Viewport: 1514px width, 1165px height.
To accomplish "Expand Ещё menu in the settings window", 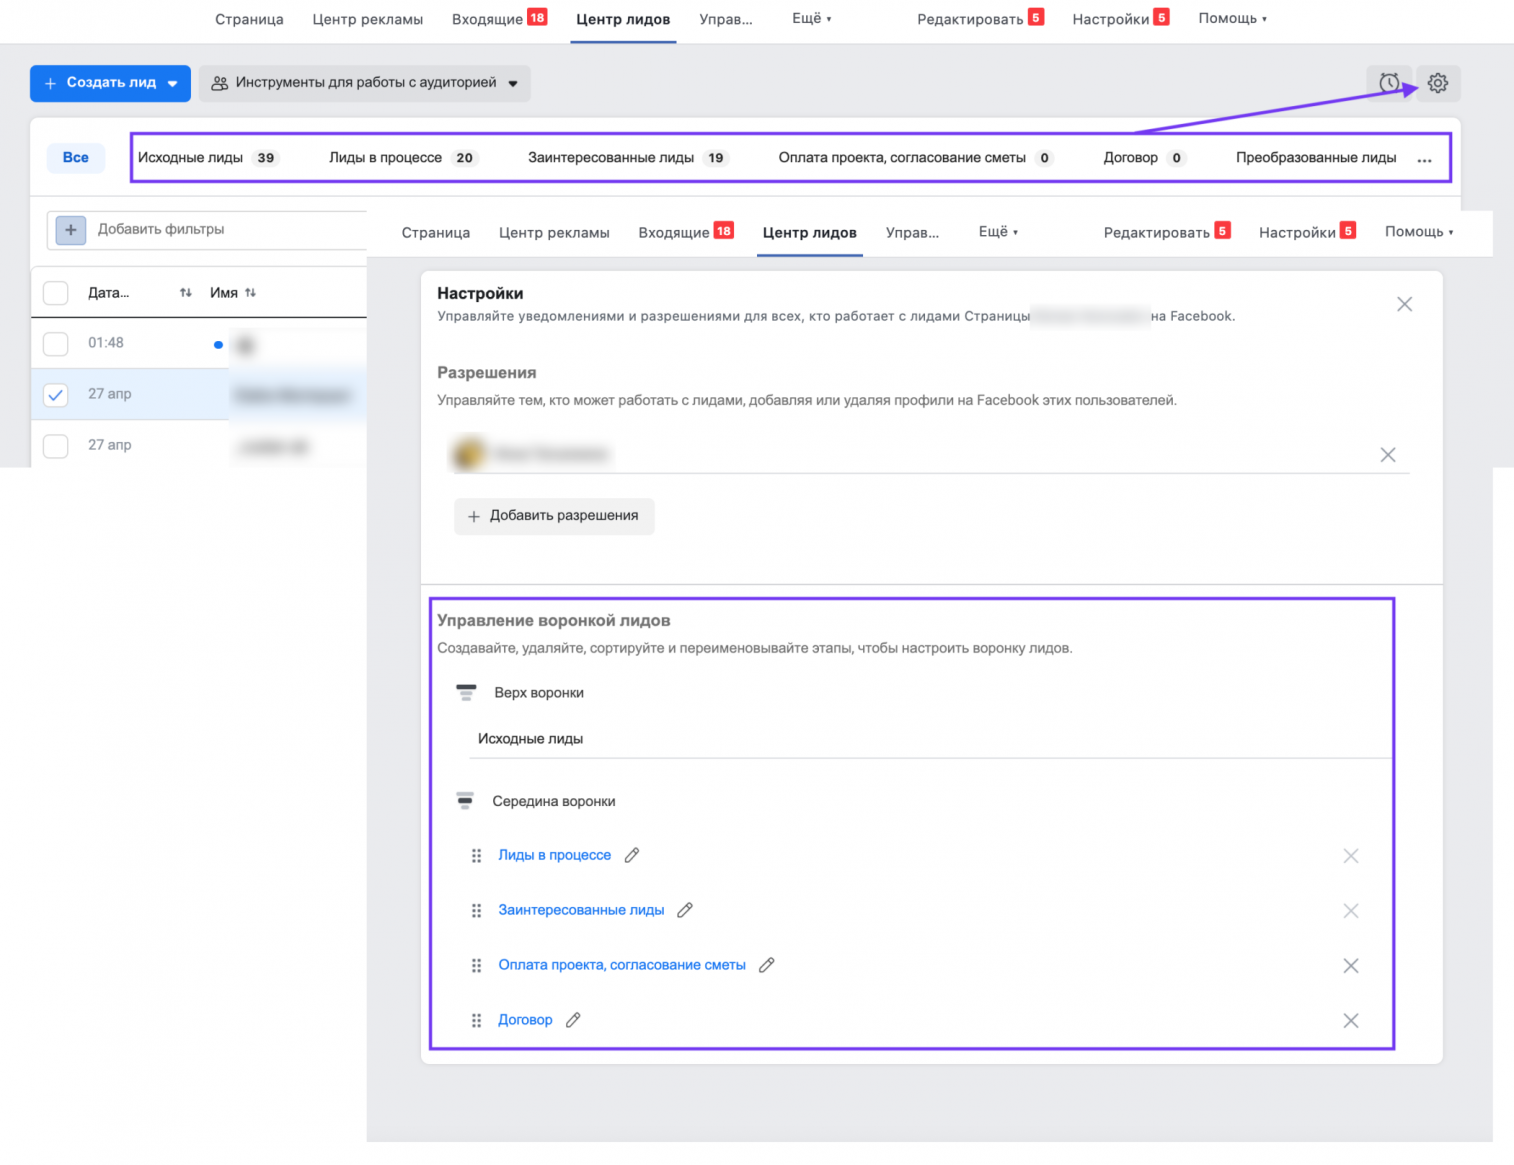I will pyautogui.click(x=998, y=231).
